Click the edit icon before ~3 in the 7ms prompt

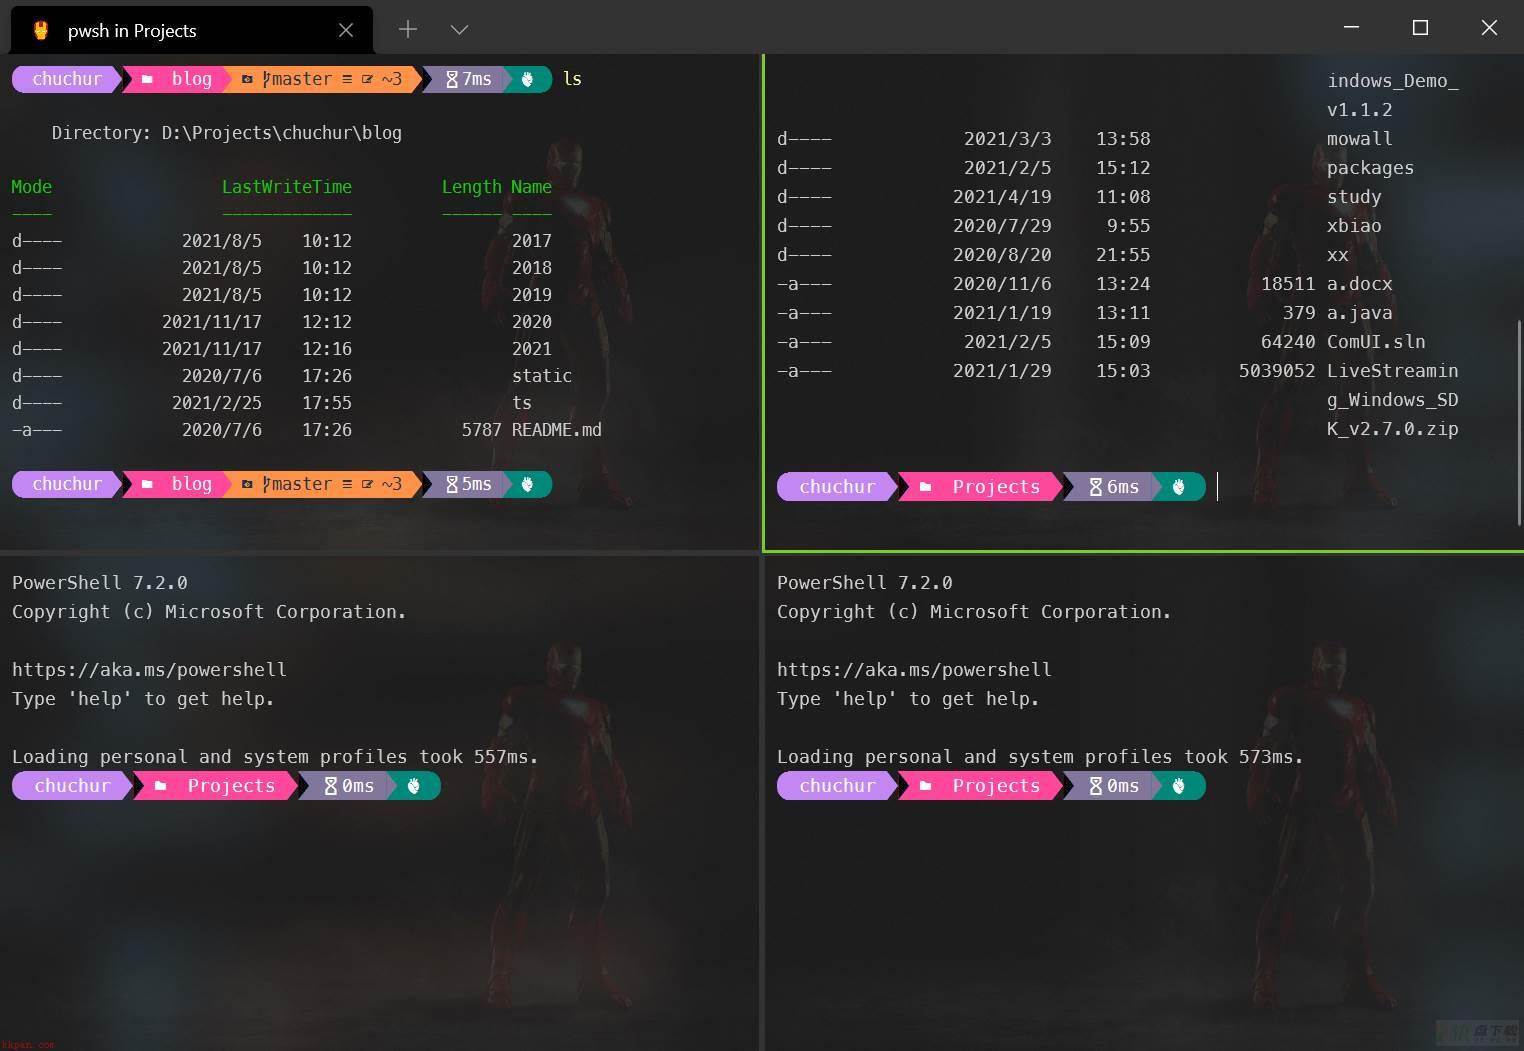(x=367, y=79)
